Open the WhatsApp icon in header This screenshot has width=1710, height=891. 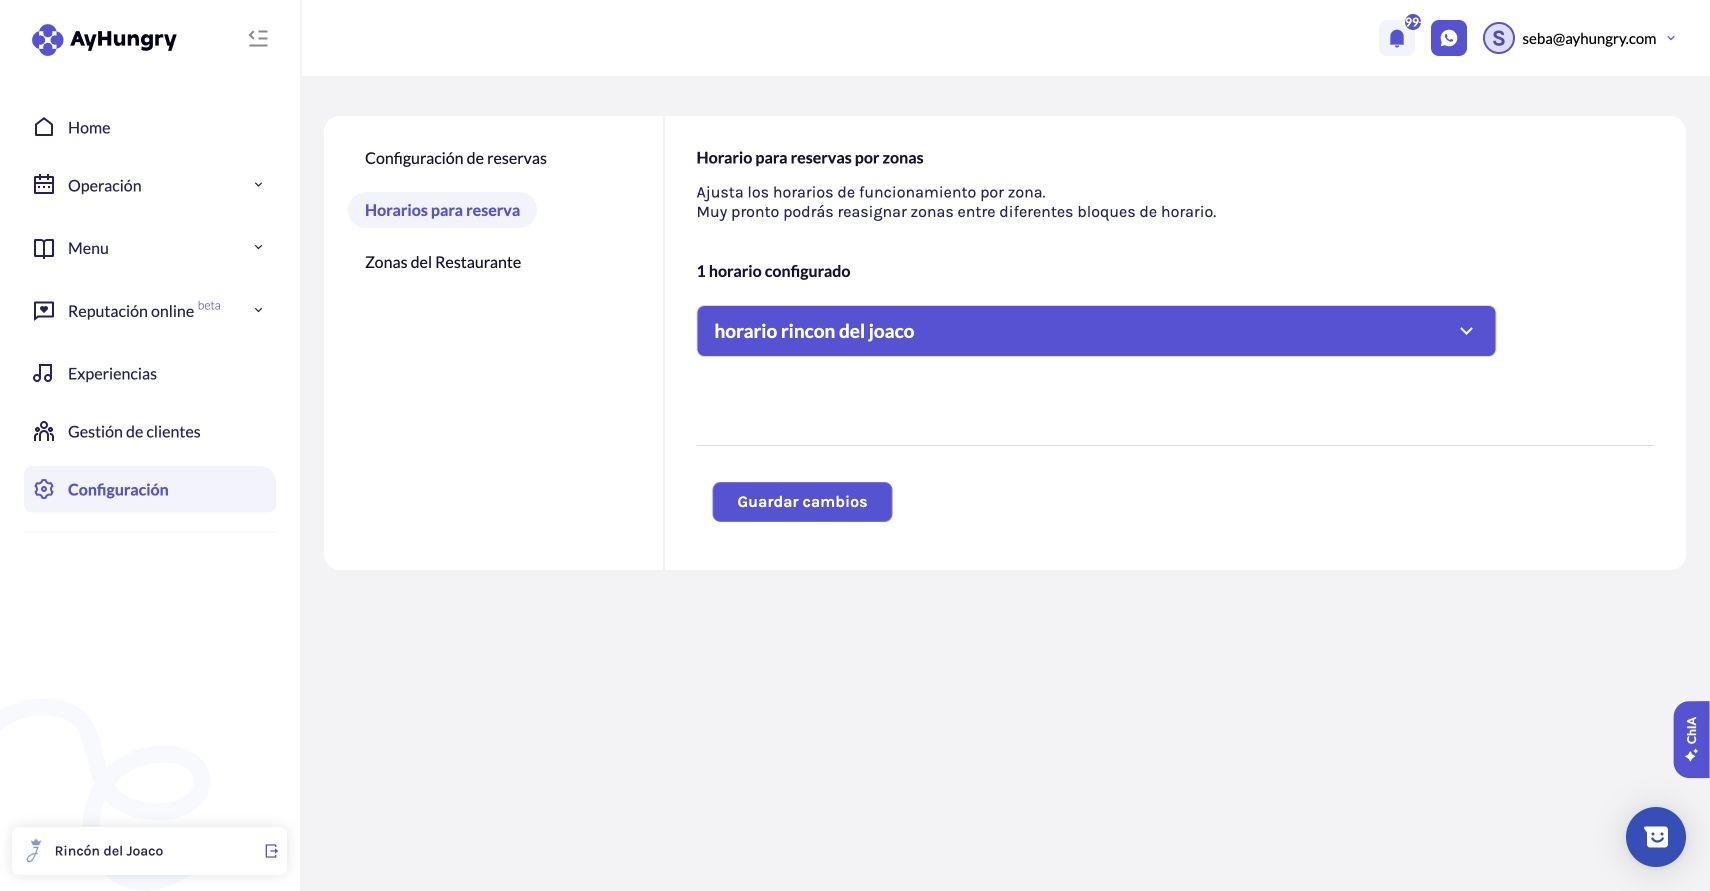1448,38
